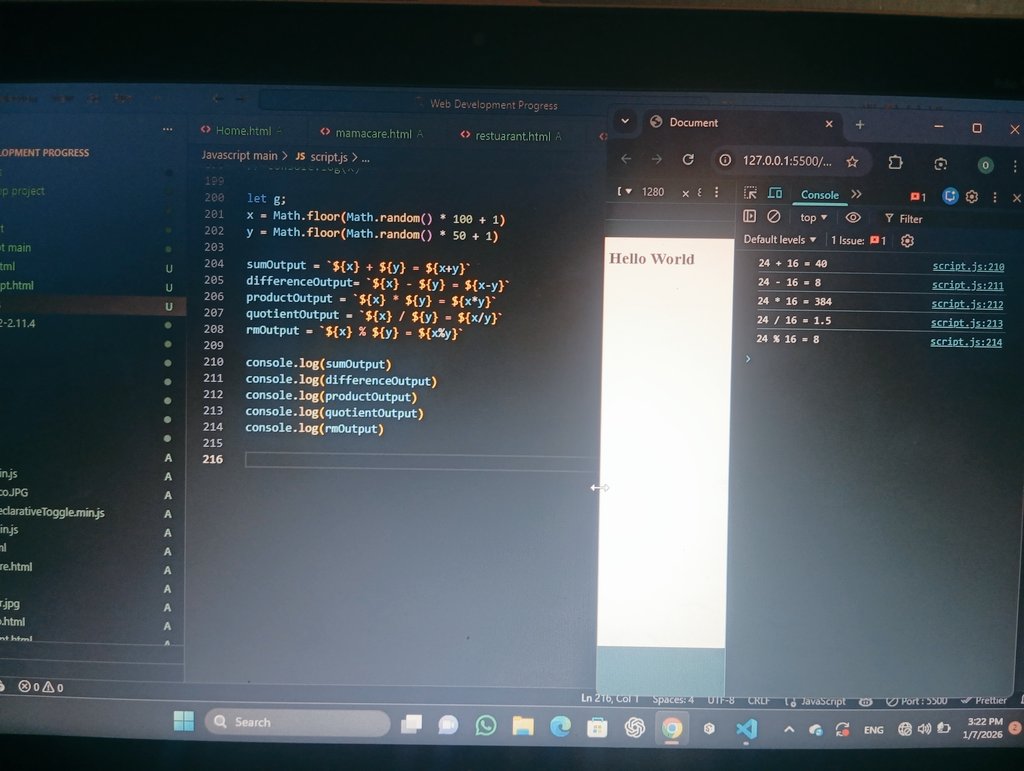Open the DevTools settings gear beside the AI icon

tap(972, 197)
